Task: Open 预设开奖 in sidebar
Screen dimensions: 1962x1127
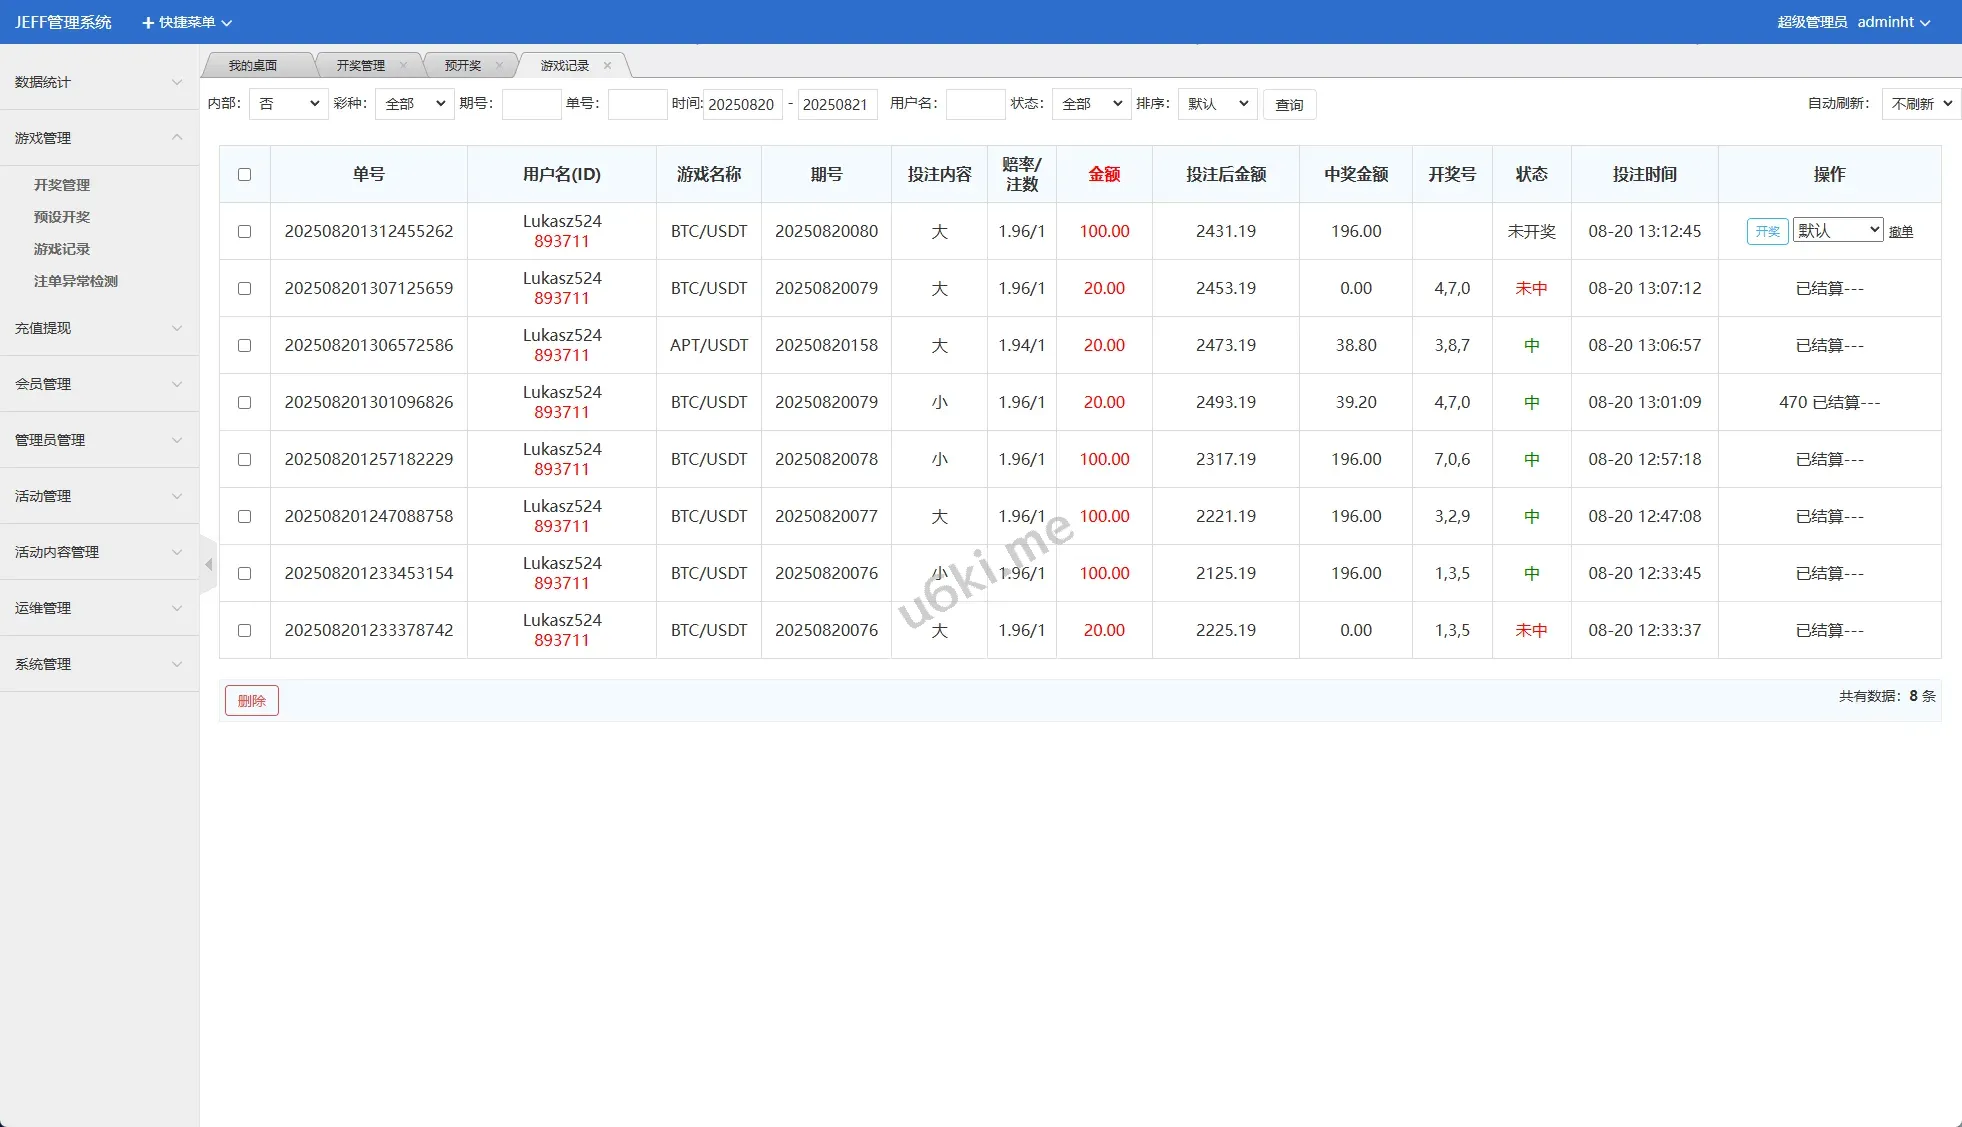Action: [x=62, y=217]
